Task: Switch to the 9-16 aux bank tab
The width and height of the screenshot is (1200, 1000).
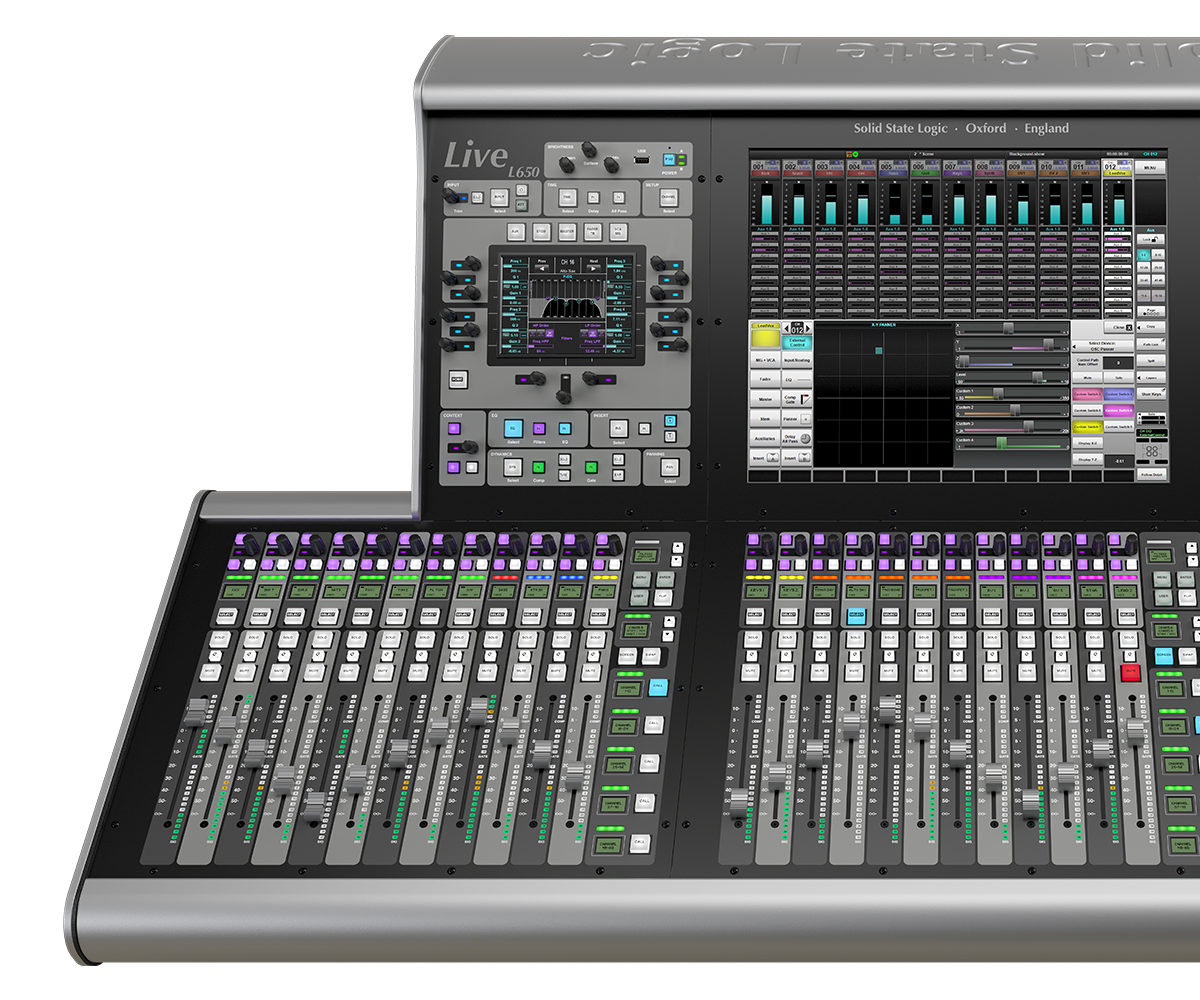Action: 1158,253
